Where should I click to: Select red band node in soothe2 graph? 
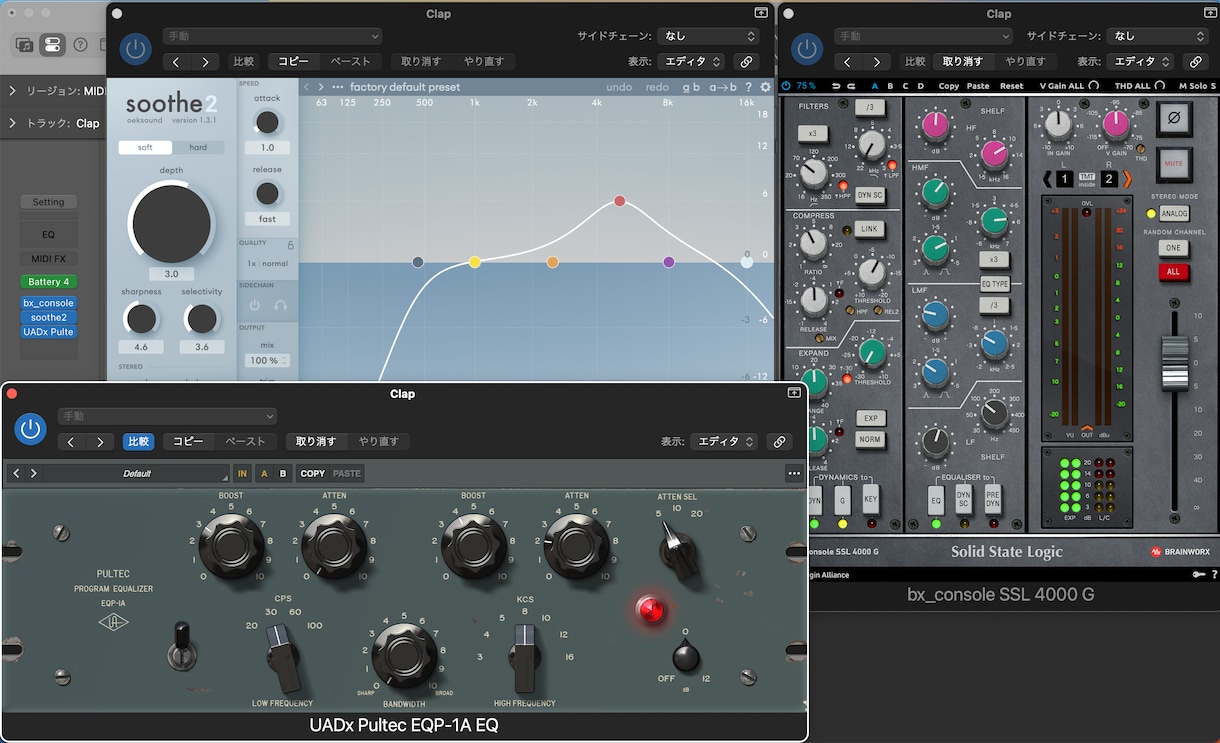point(620,201)
